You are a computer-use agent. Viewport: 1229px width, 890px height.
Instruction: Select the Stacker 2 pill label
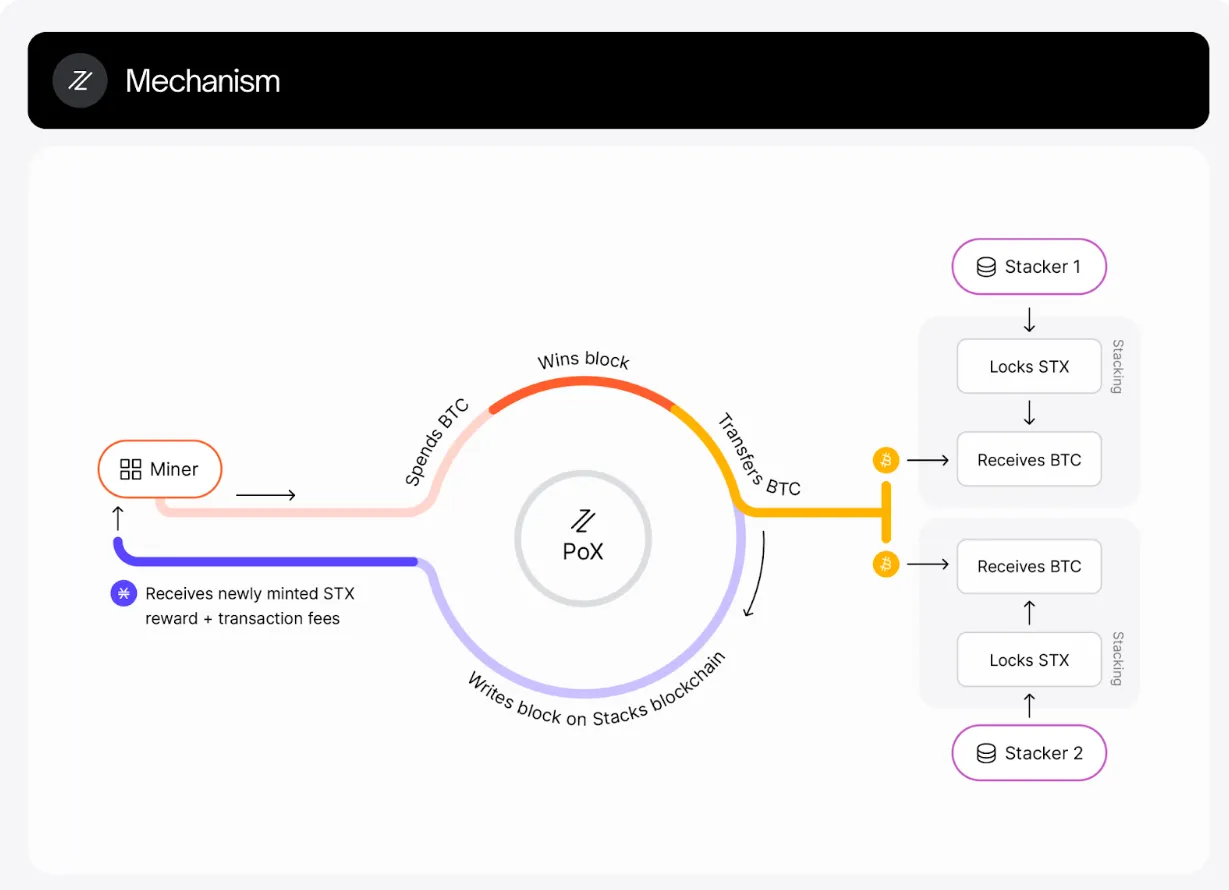pos(1043,754)
